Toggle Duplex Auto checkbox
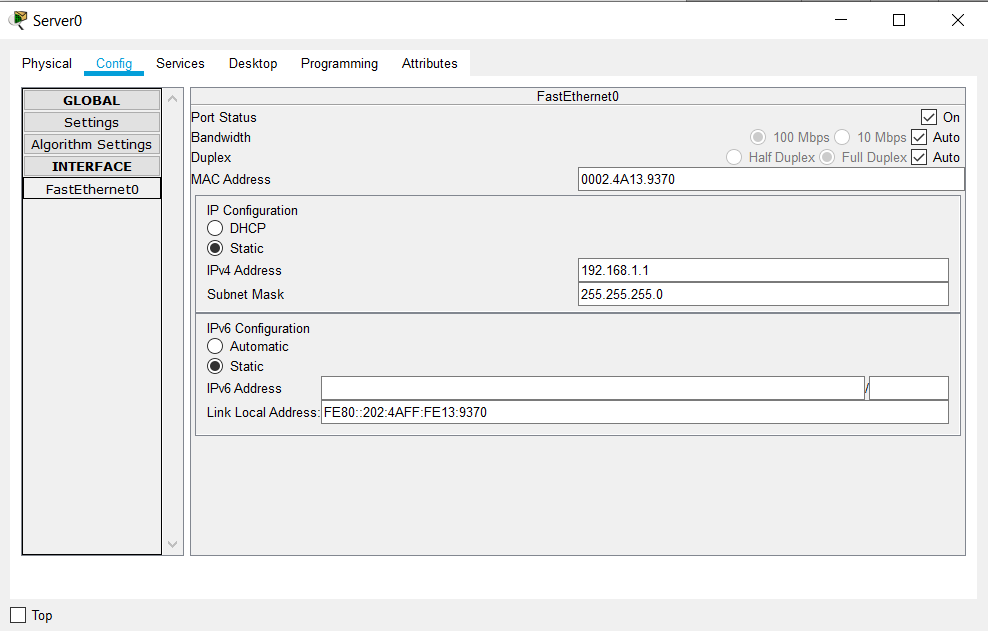 919,158
